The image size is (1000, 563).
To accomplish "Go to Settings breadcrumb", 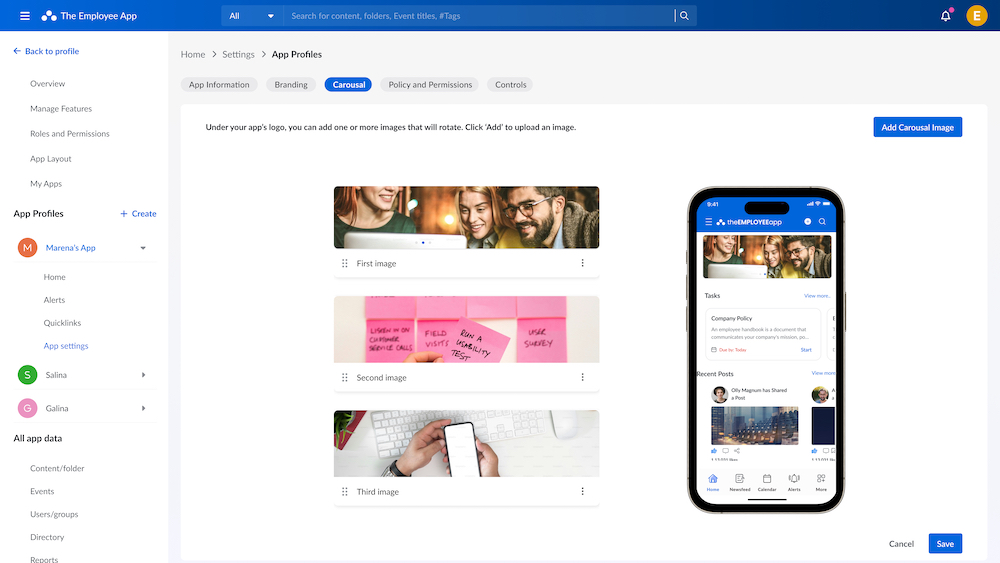I will (238, 54).
